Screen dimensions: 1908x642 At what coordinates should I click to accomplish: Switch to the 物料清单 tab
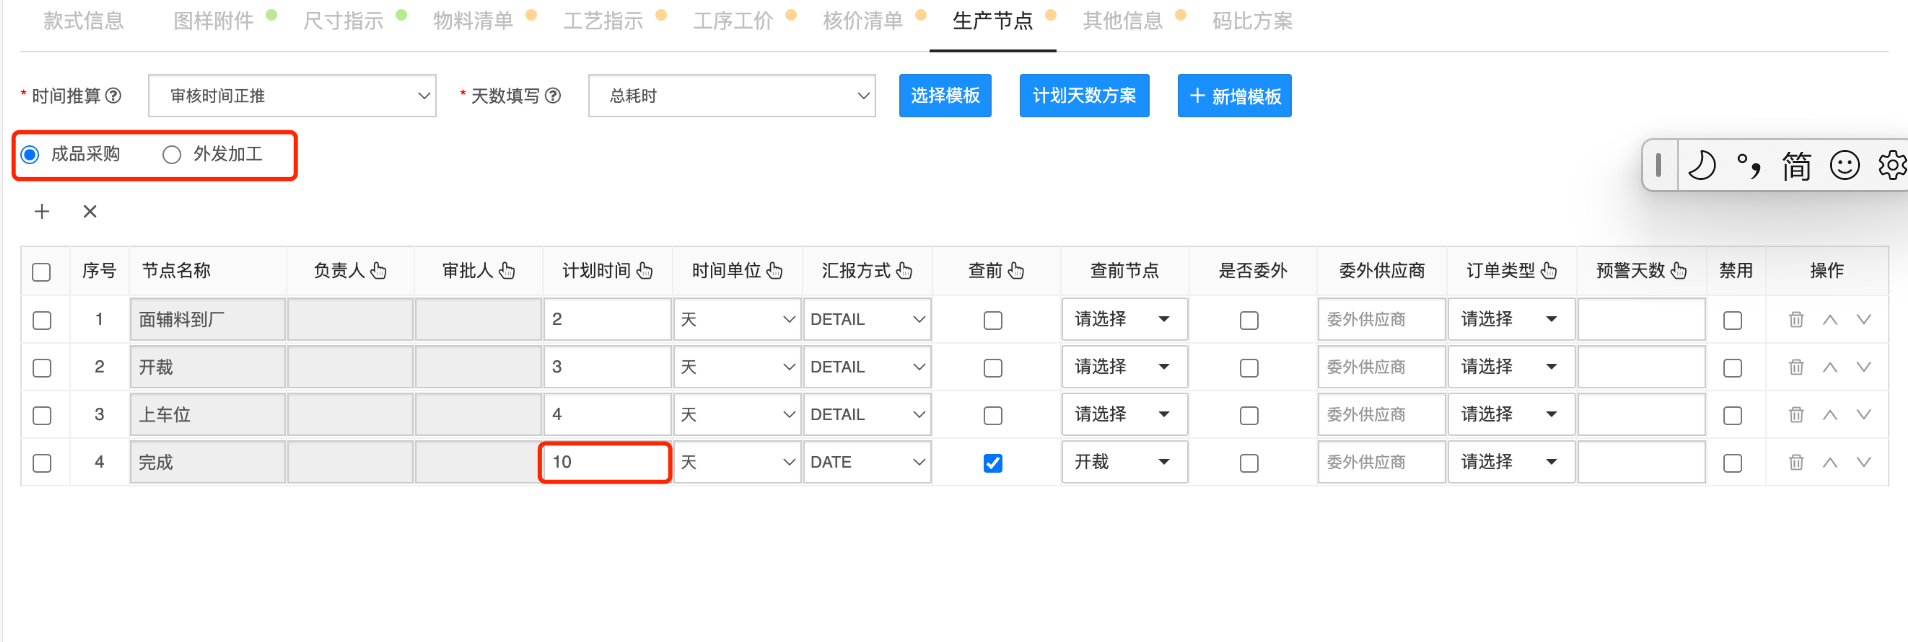click(473, 21)
